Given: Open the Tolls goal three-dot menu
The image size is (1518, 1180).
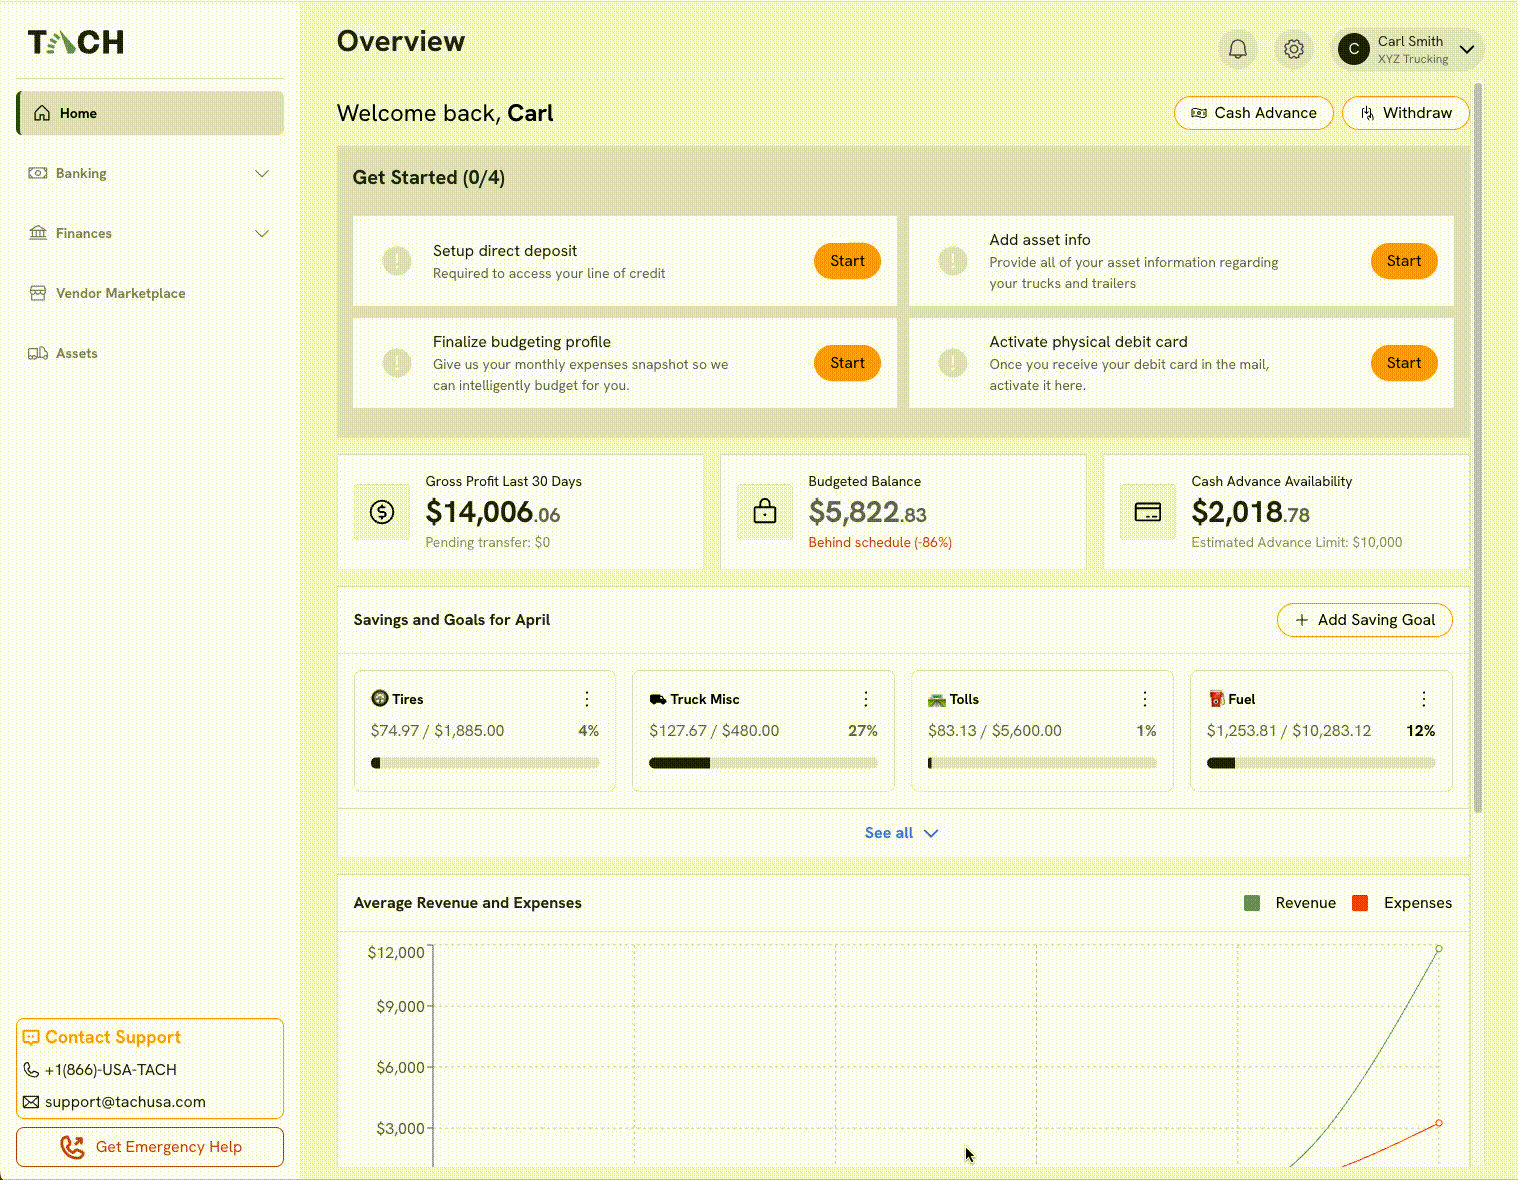Looking at the screenshot, I should [1145, 699].
